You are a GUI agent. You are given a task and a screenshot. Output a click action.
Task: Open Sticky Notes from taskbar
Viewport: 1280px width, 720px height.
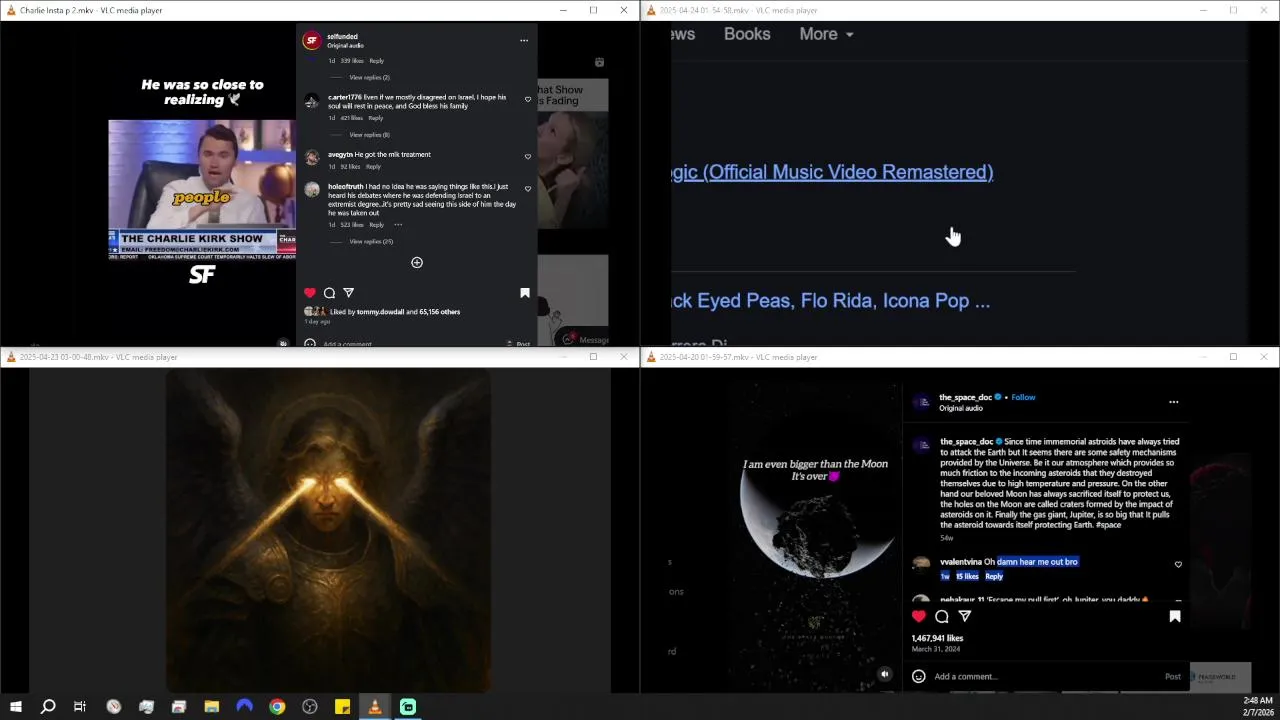(342, 707)
